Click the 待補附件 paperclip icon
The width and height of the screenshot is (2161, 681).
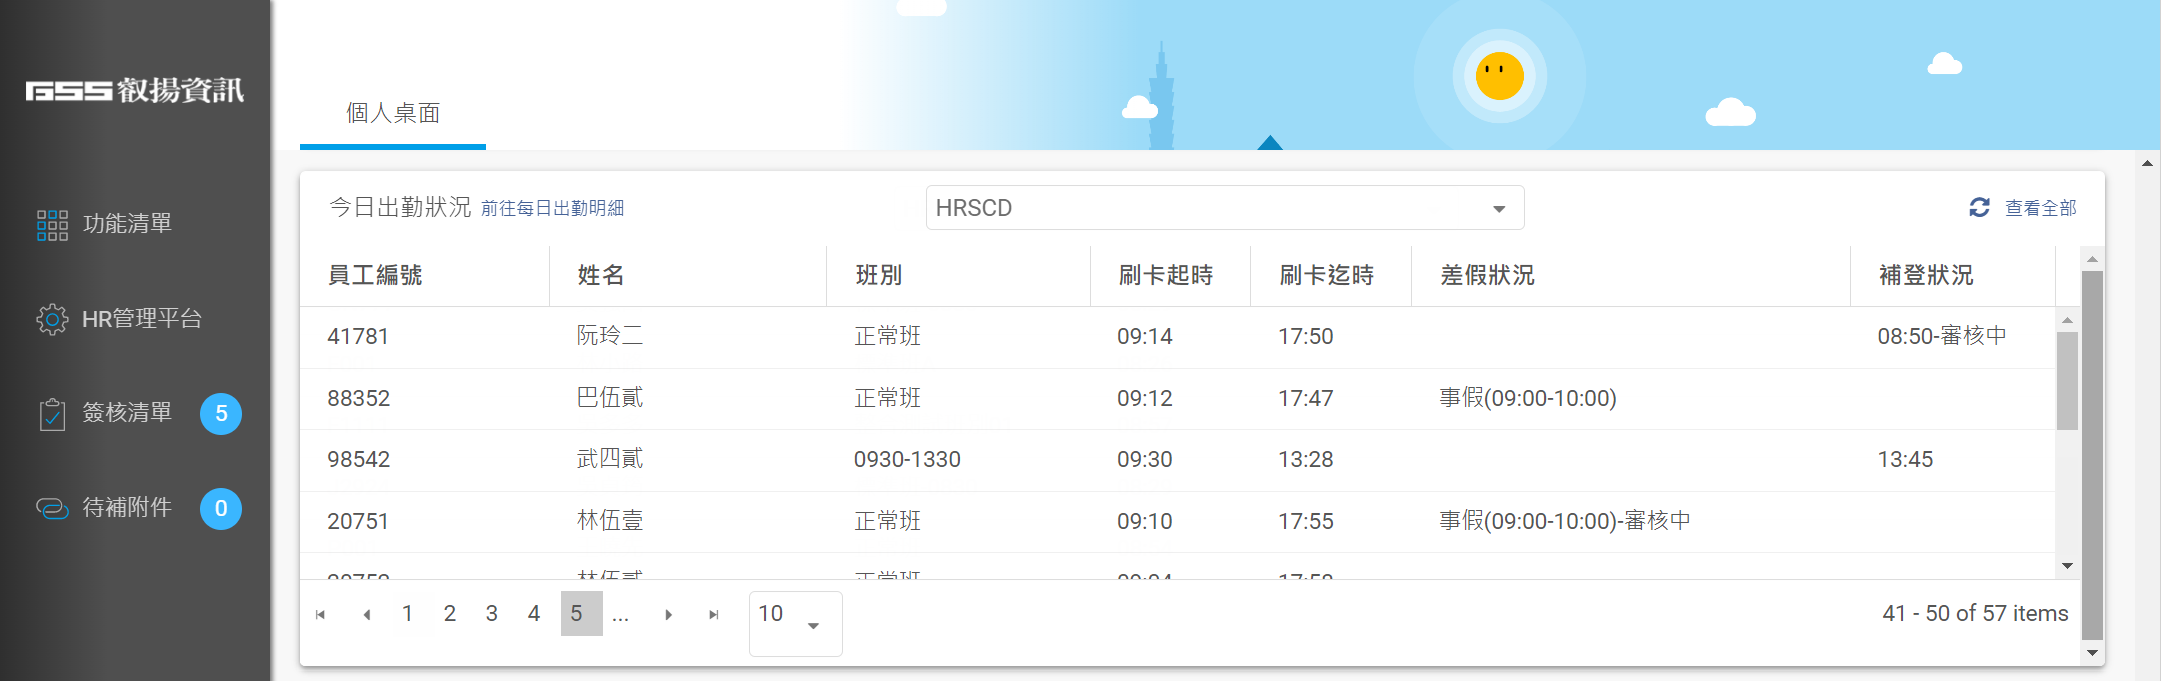tap(52, 508)
